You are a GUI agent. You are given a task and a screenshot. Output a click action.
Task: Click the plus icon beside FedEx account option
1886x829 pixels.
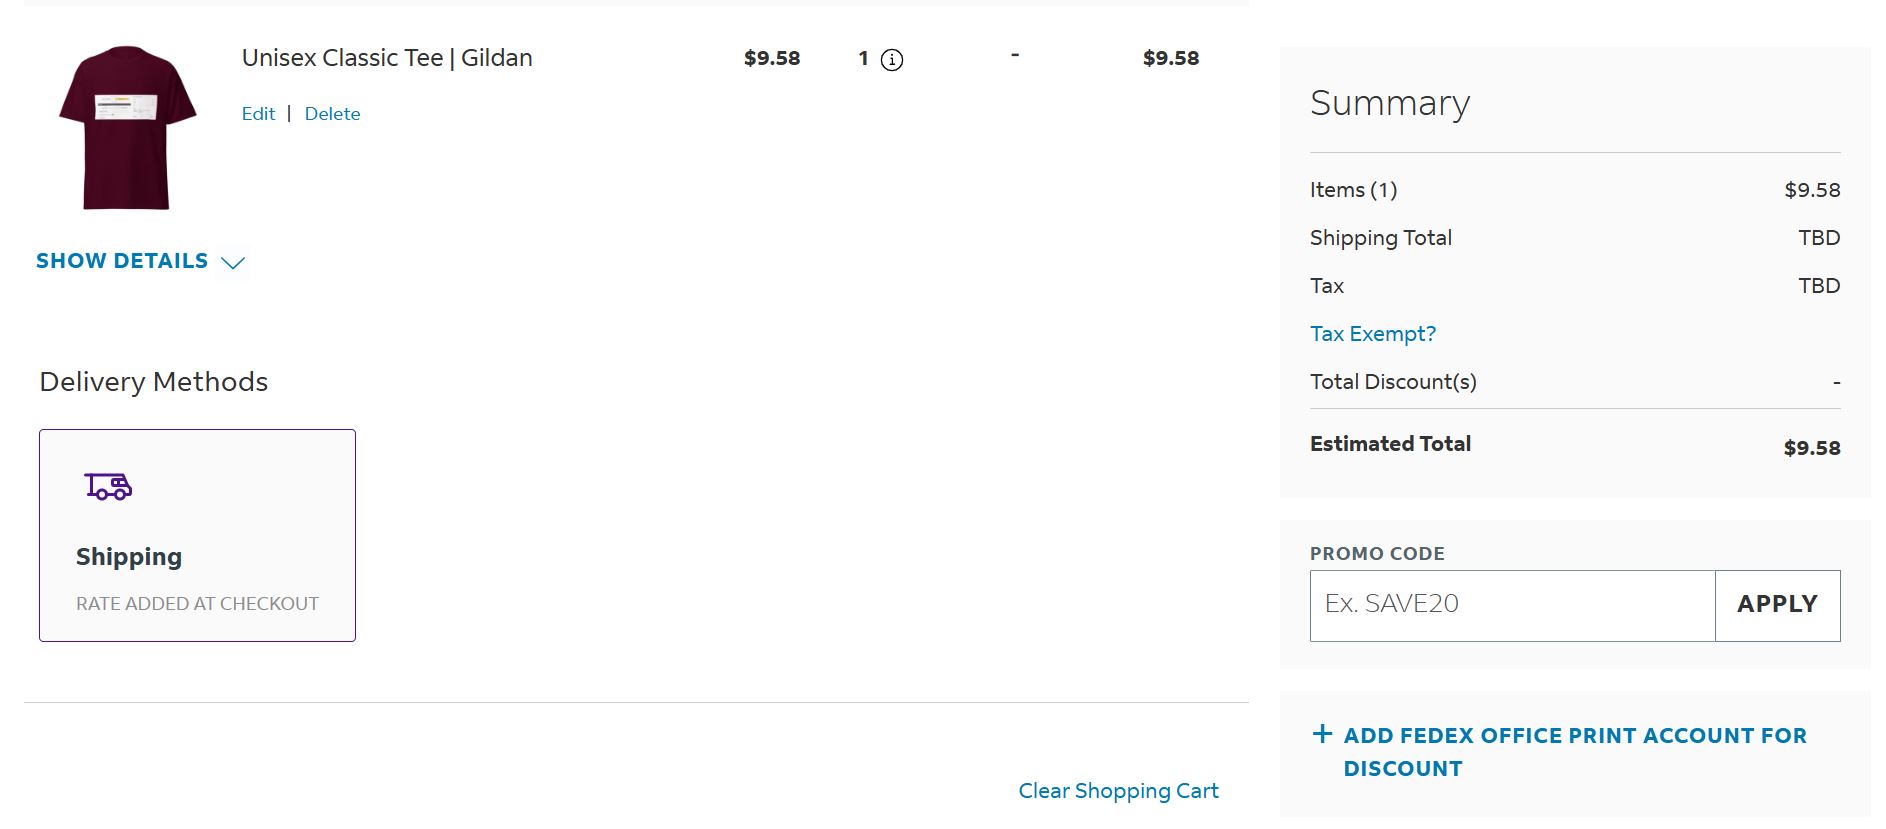(1322, 734)
